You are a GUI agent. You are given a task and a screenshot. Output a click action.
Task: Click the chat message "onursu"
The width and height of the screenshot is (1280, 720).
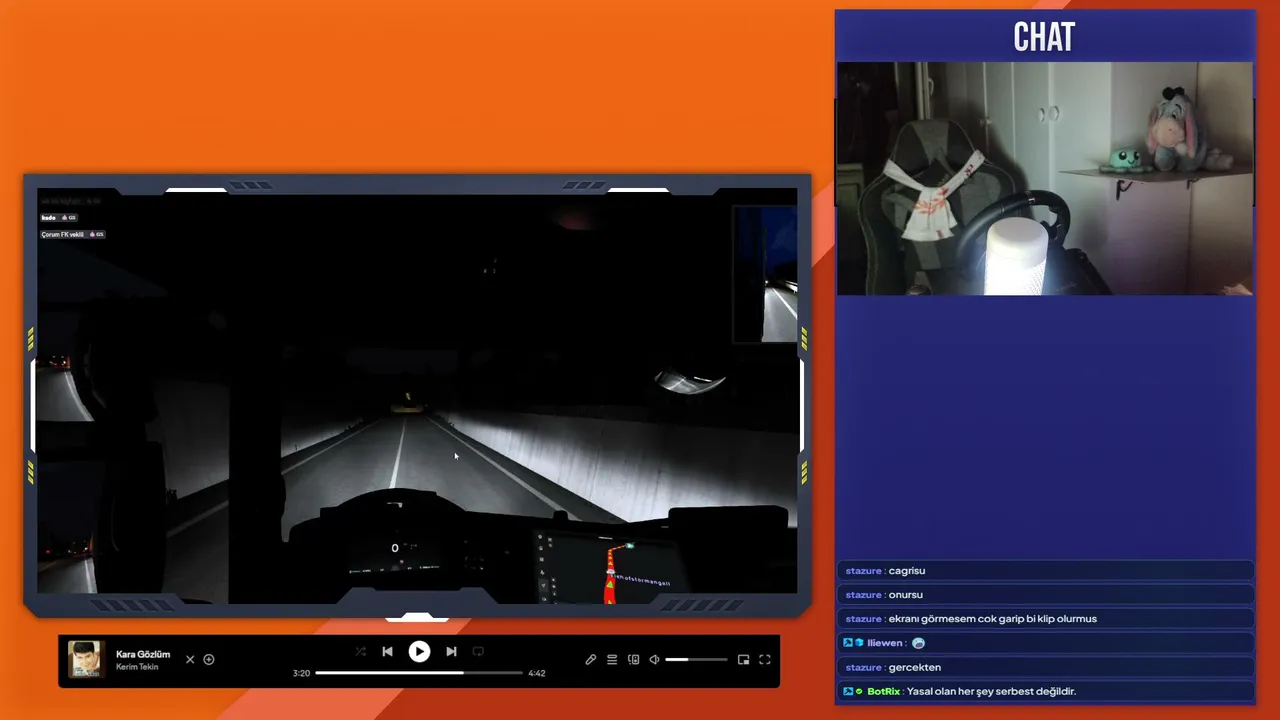pyautogui.click(x=906, y=595)
